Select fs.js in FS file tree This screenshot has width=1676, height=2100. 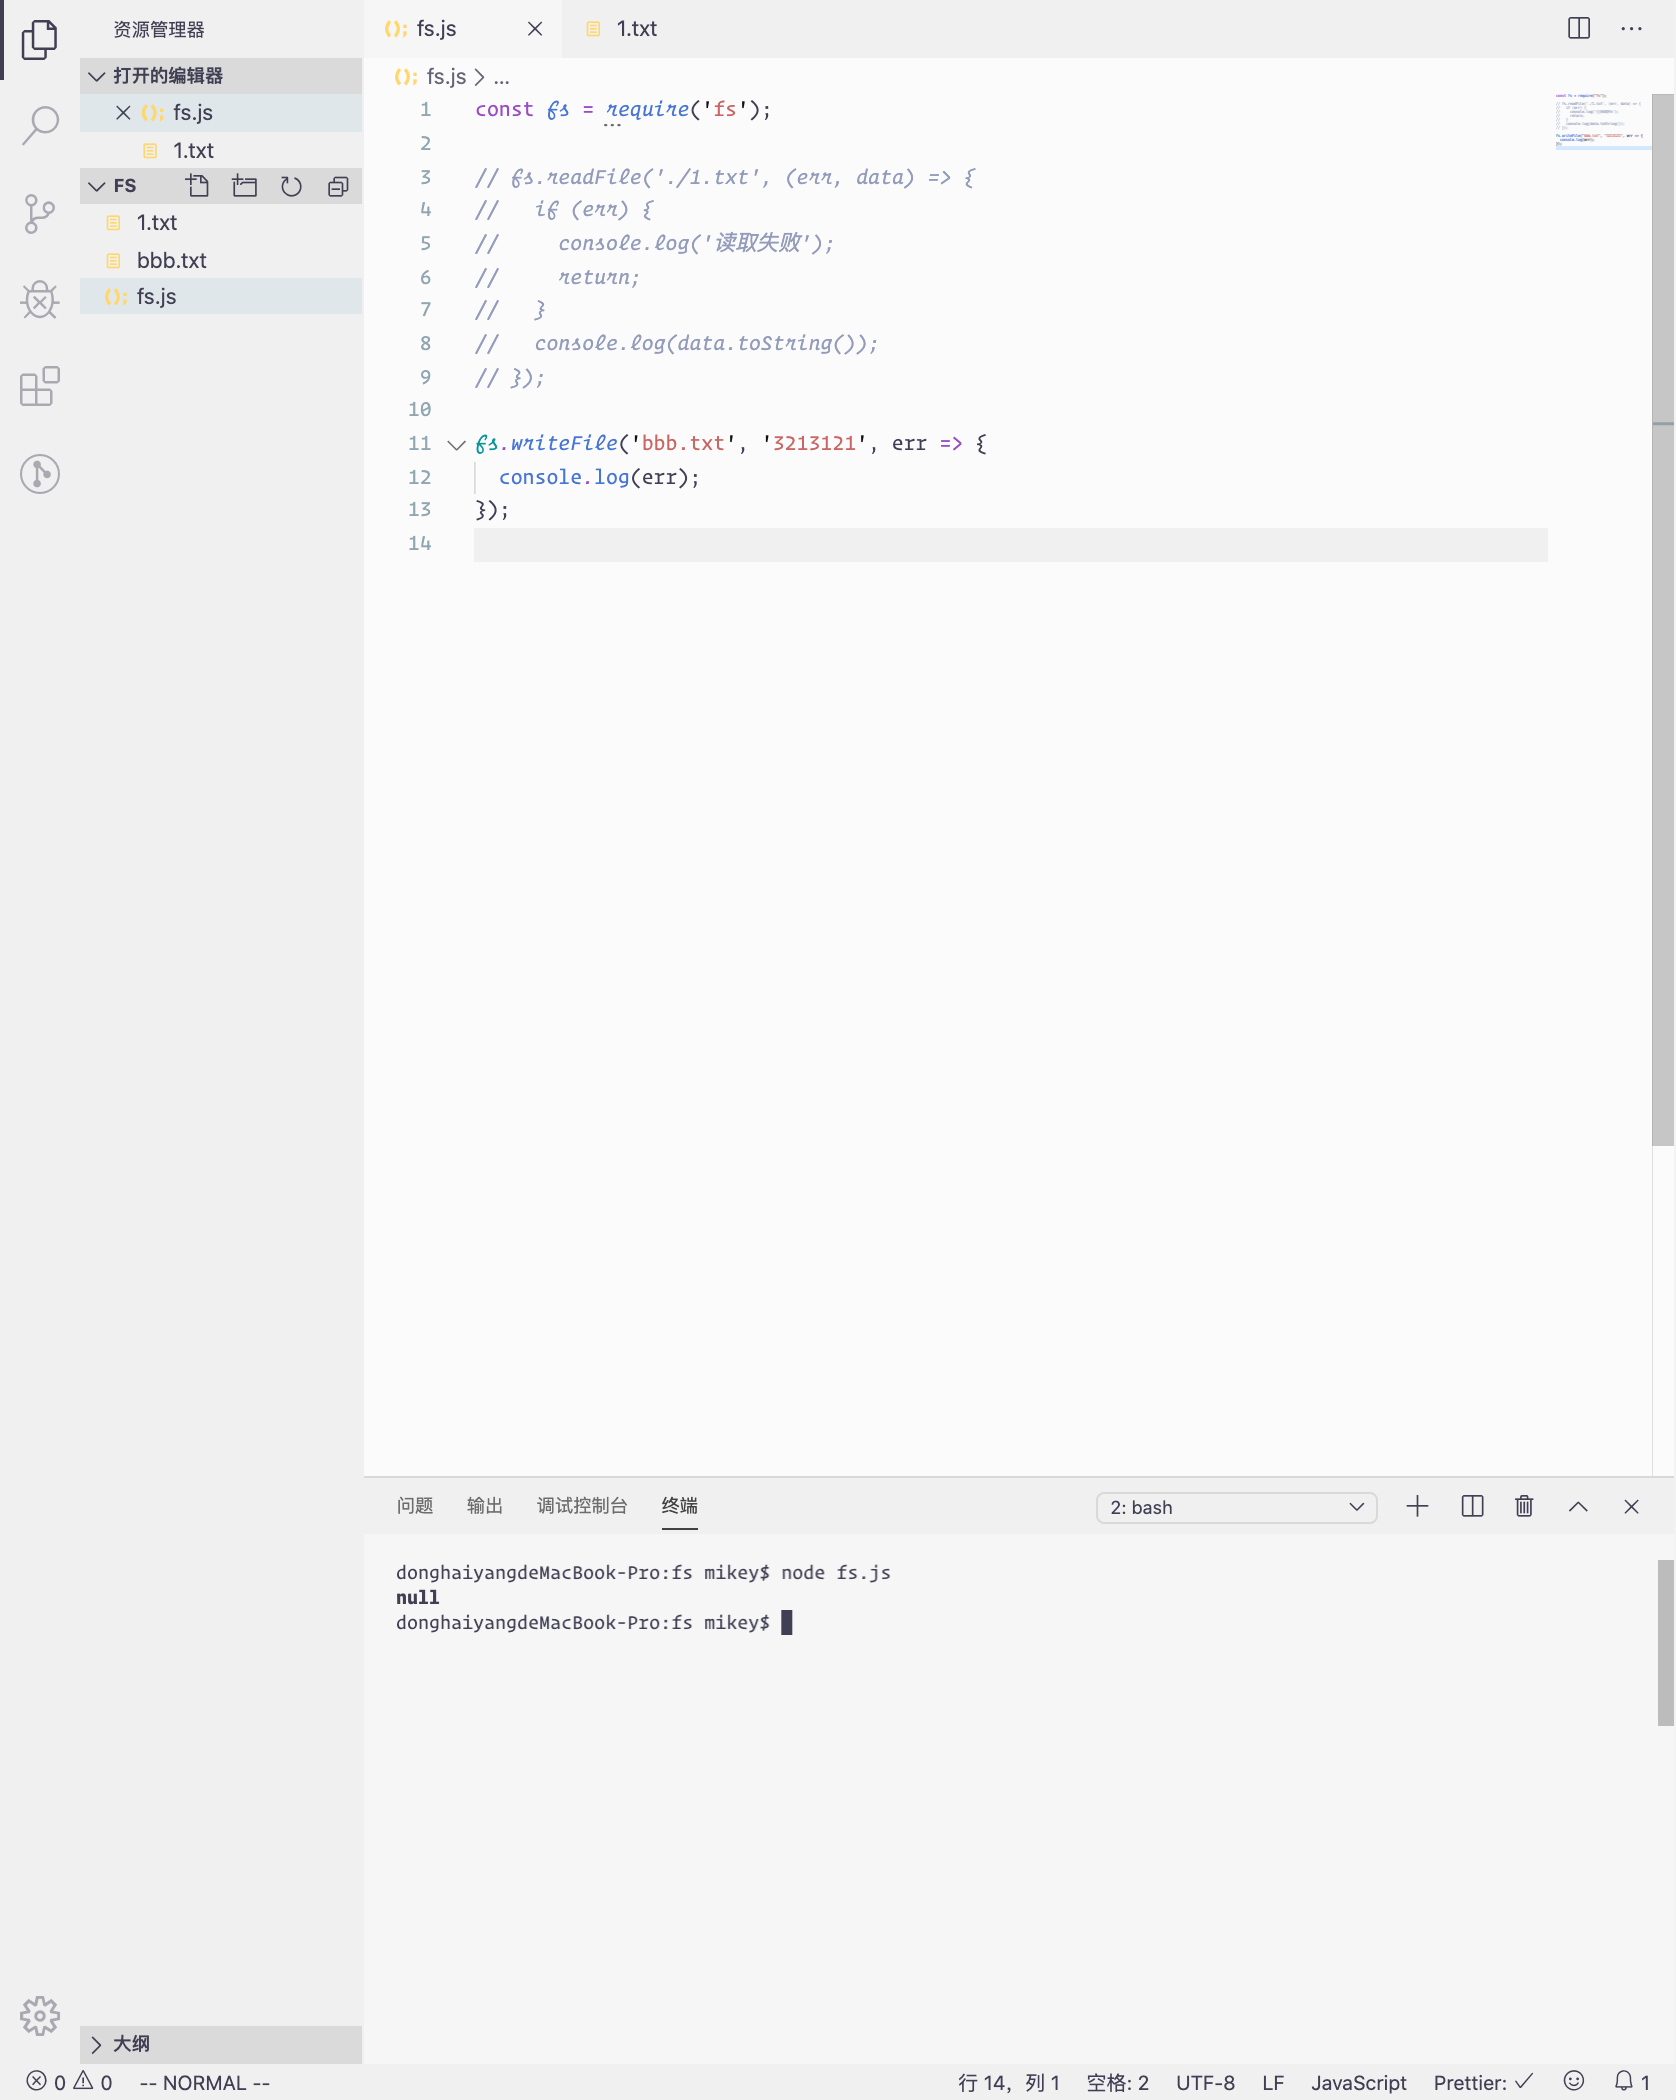(221, 296)
